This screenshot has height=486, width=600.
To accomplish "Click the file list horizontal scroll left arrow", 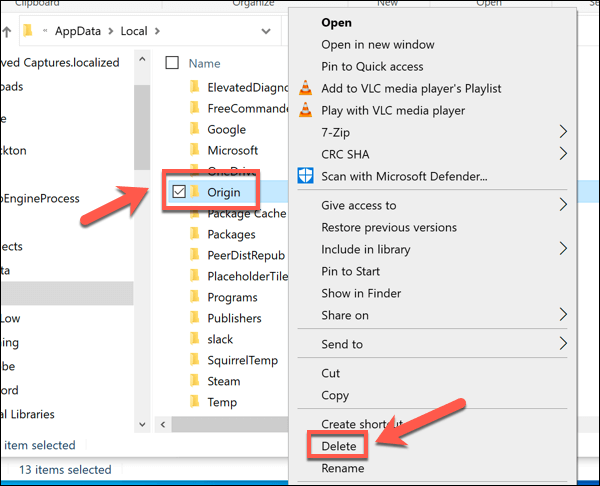I will [163, 424].
